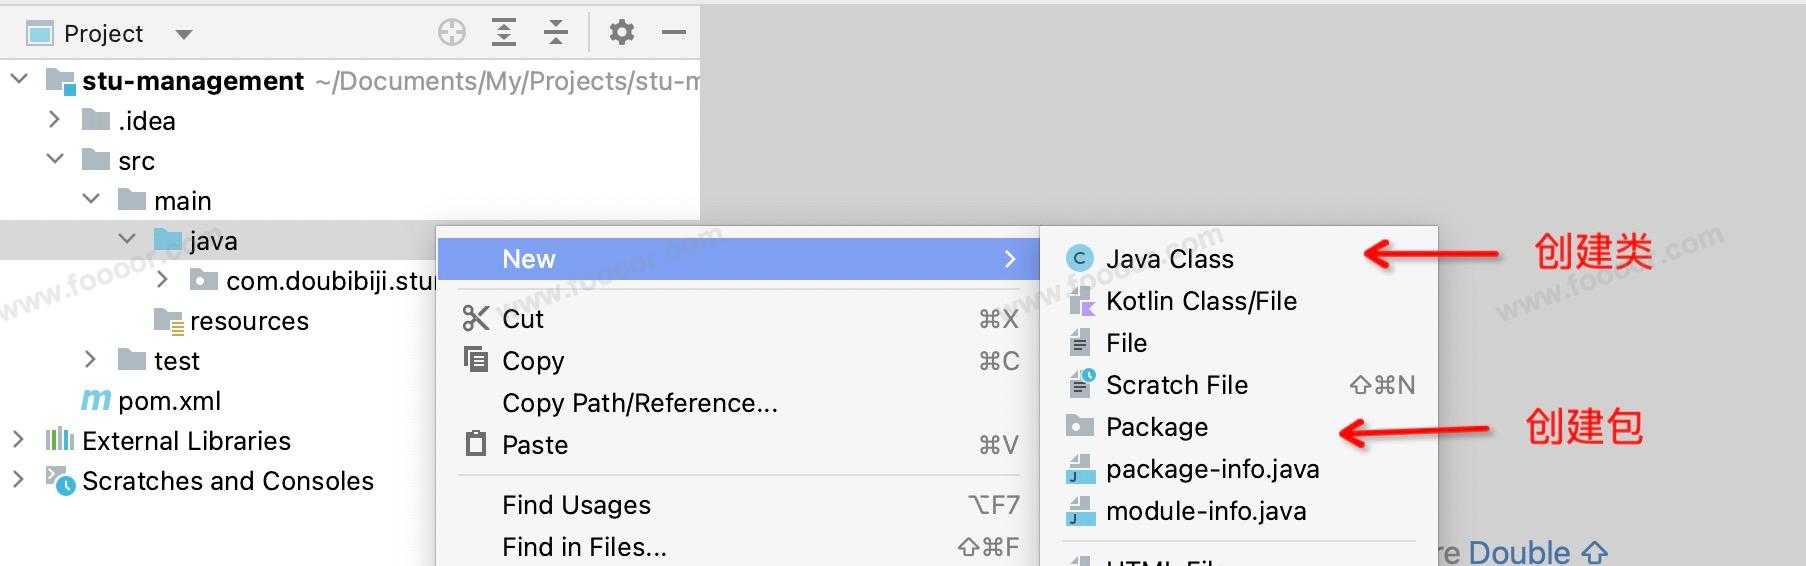Open the Project view dropdown arrow

click(x=183, y=34)
